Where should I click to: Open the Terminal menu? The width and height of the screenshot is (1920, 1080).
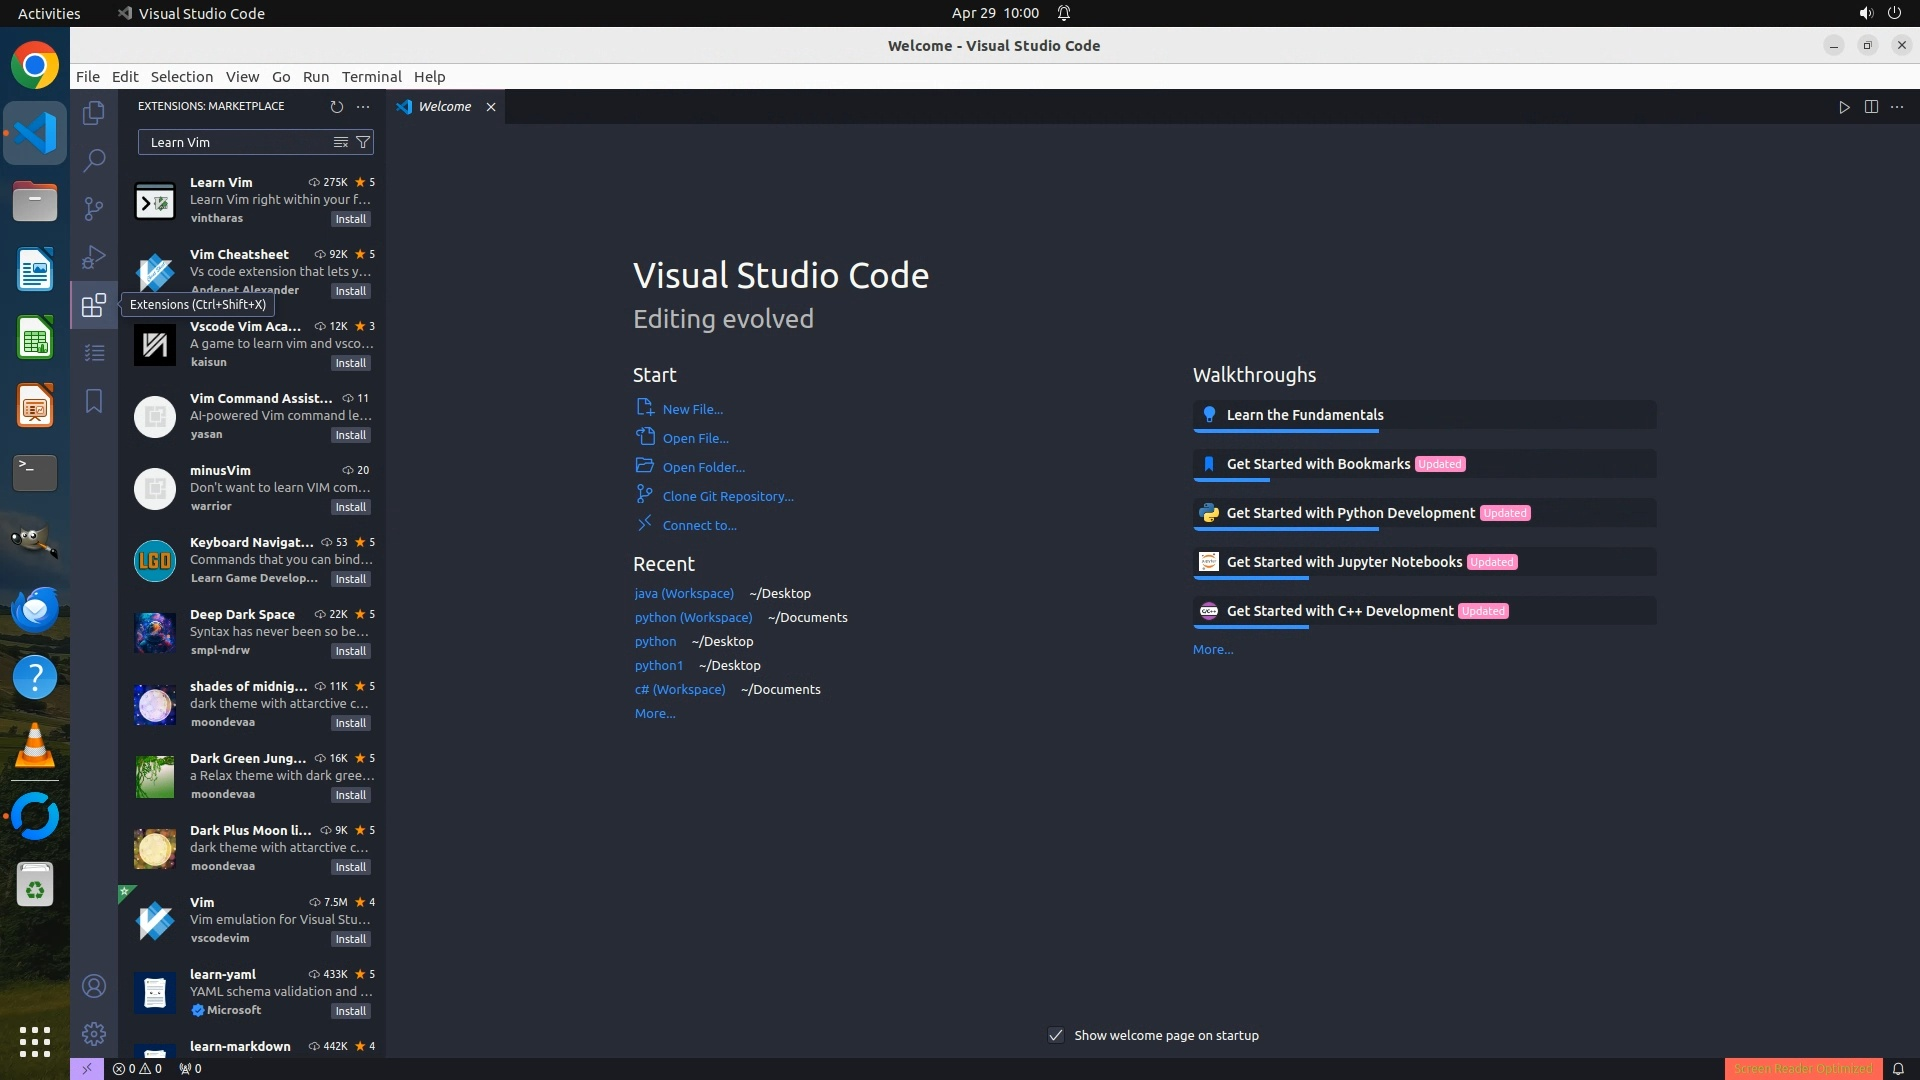click(371, 77)
